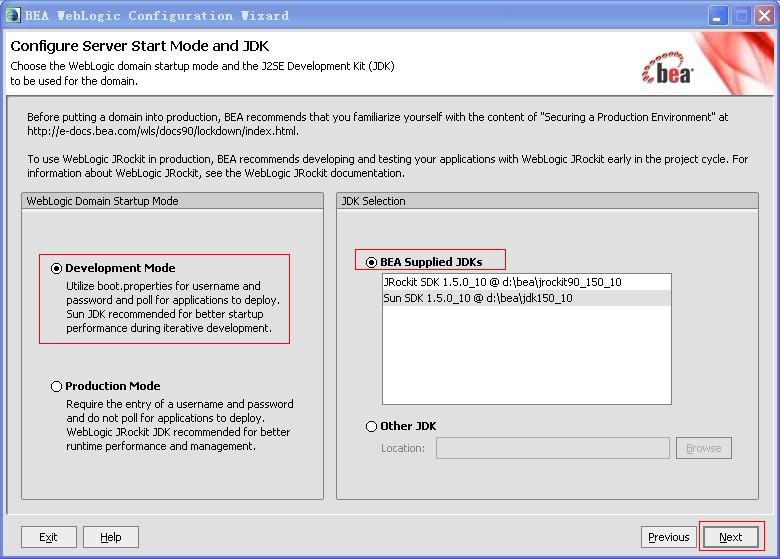Viewport: 780px width, 559px height.
Task: Select the Production Mode radio button
Action: click(x=56, y=386)
